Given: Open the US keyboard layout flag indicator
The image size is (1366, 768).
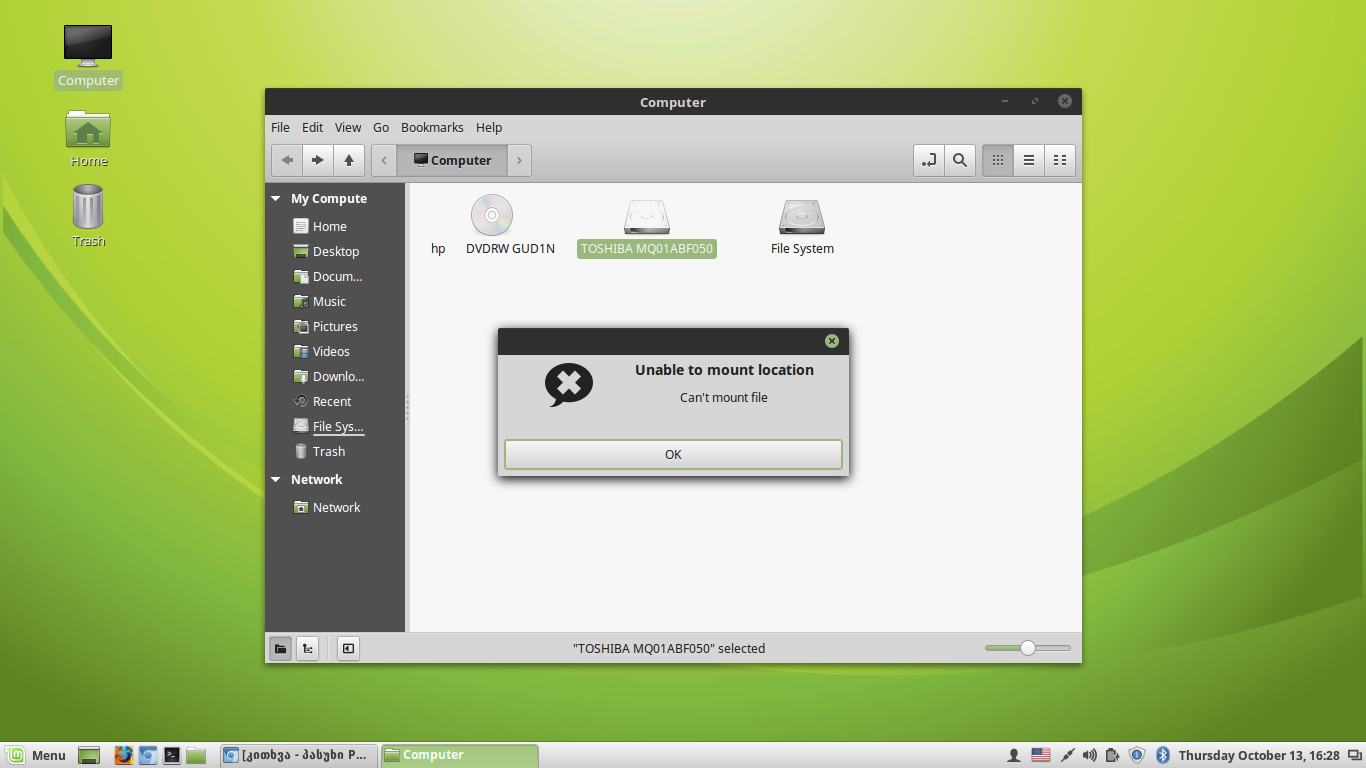Looking at the screenshot, I should 1041,755.
